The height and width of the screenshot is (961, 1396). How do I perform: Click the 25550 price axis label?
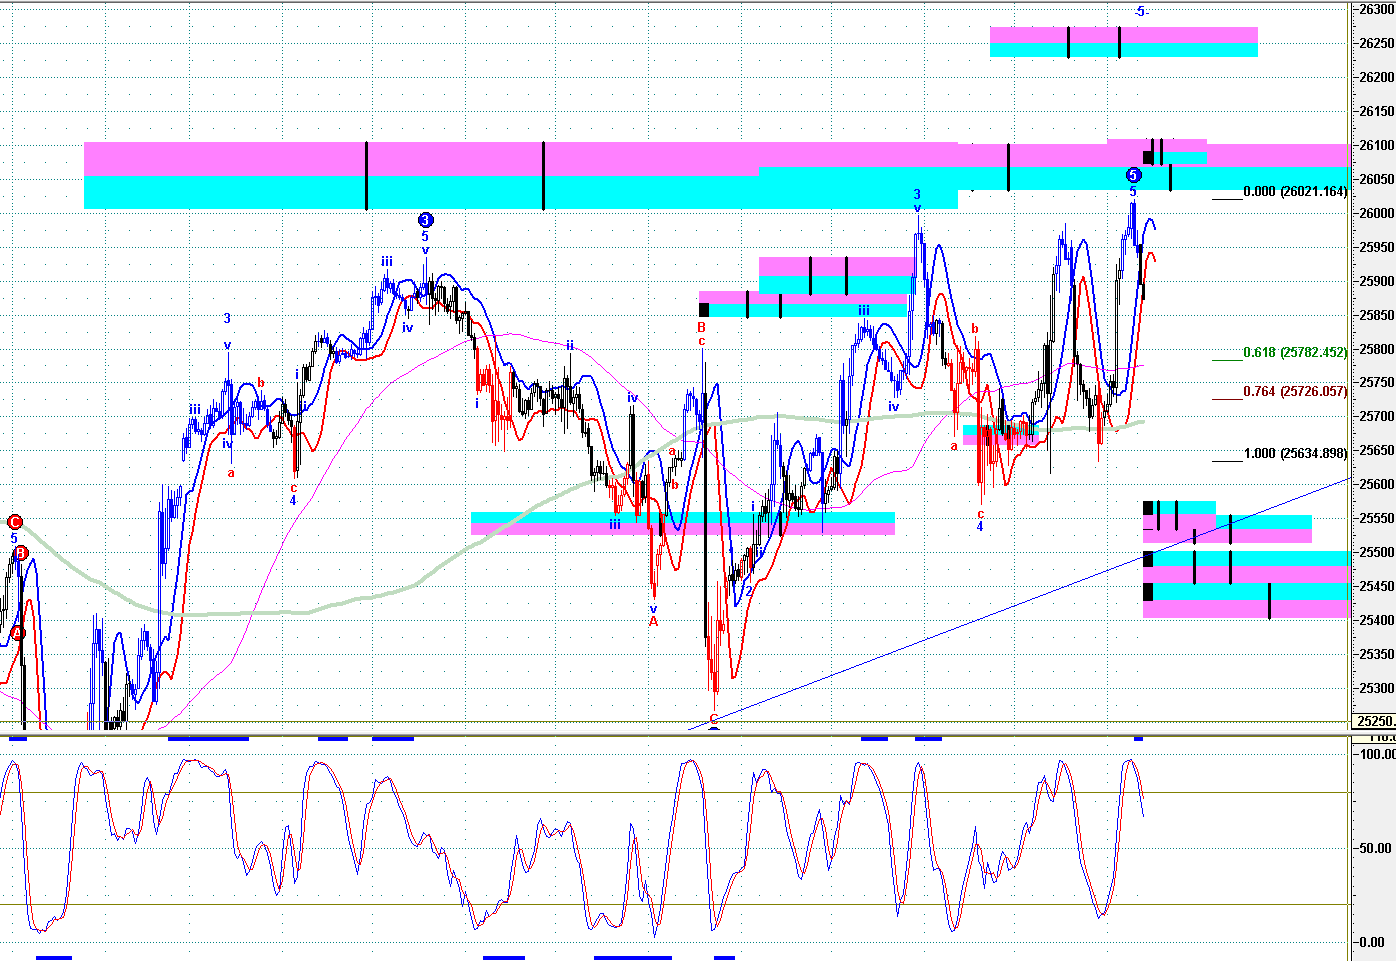pyautogui.click(x=1377, y=518)
